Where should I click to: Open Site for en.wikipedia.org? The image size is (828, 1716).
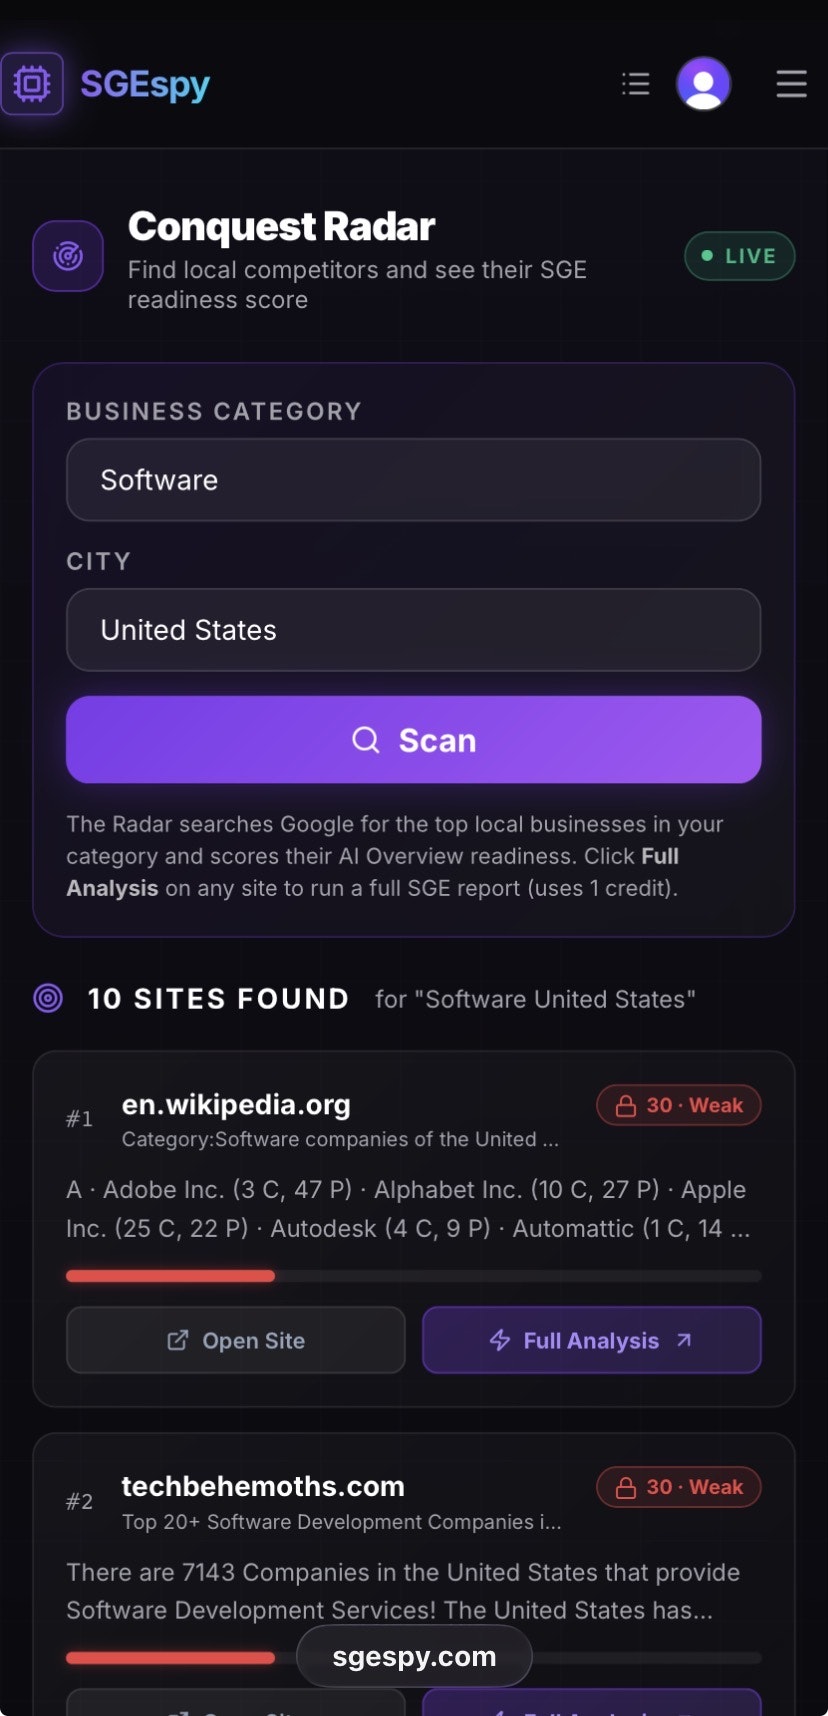236,1340
